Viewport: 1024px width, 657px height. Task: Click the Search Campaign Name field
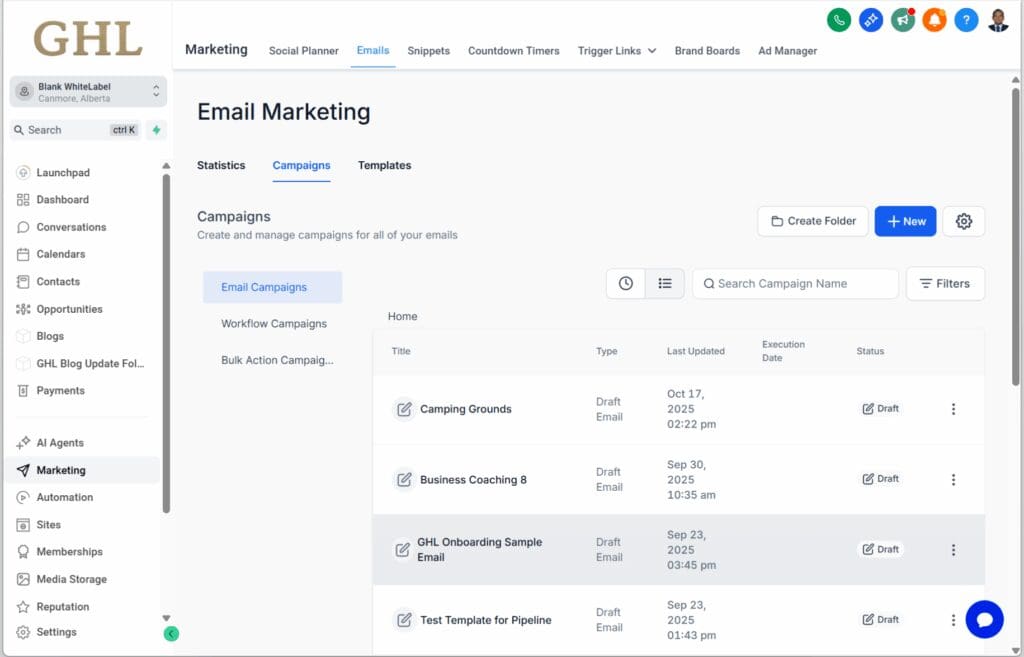(x=794, y=283)
